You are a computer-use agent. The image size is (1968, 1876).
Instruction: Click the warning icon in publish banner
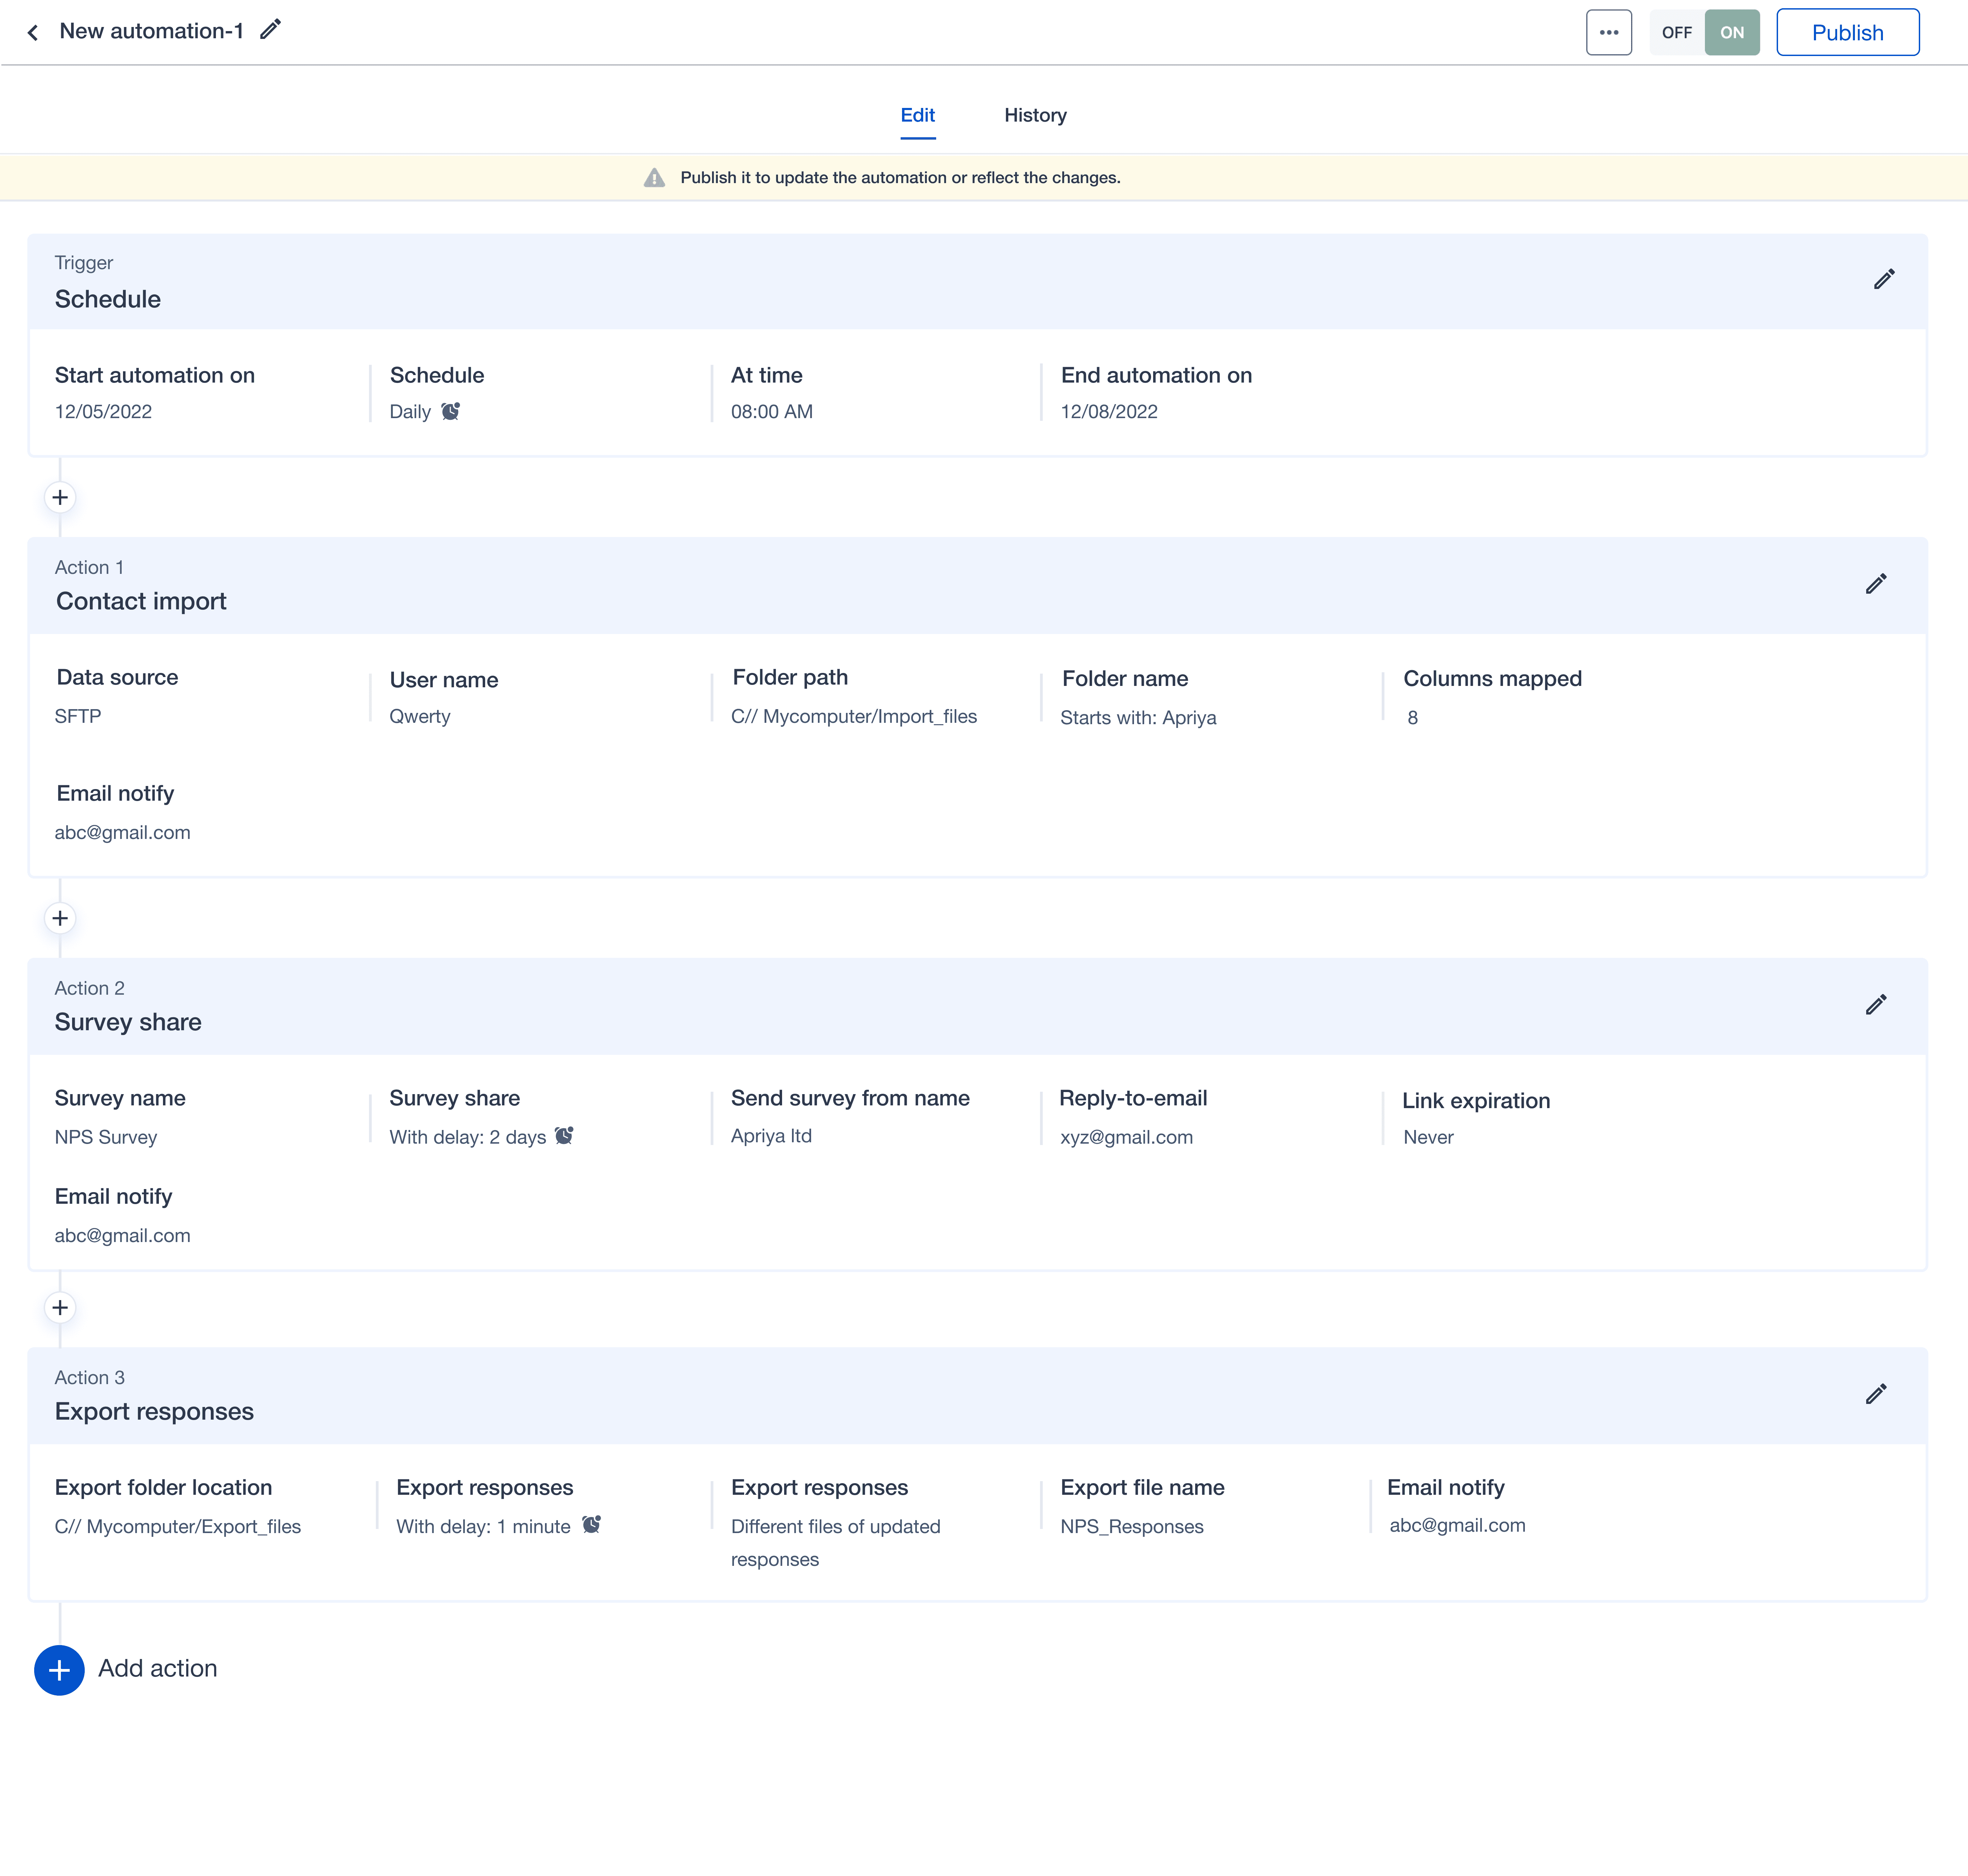654,178
